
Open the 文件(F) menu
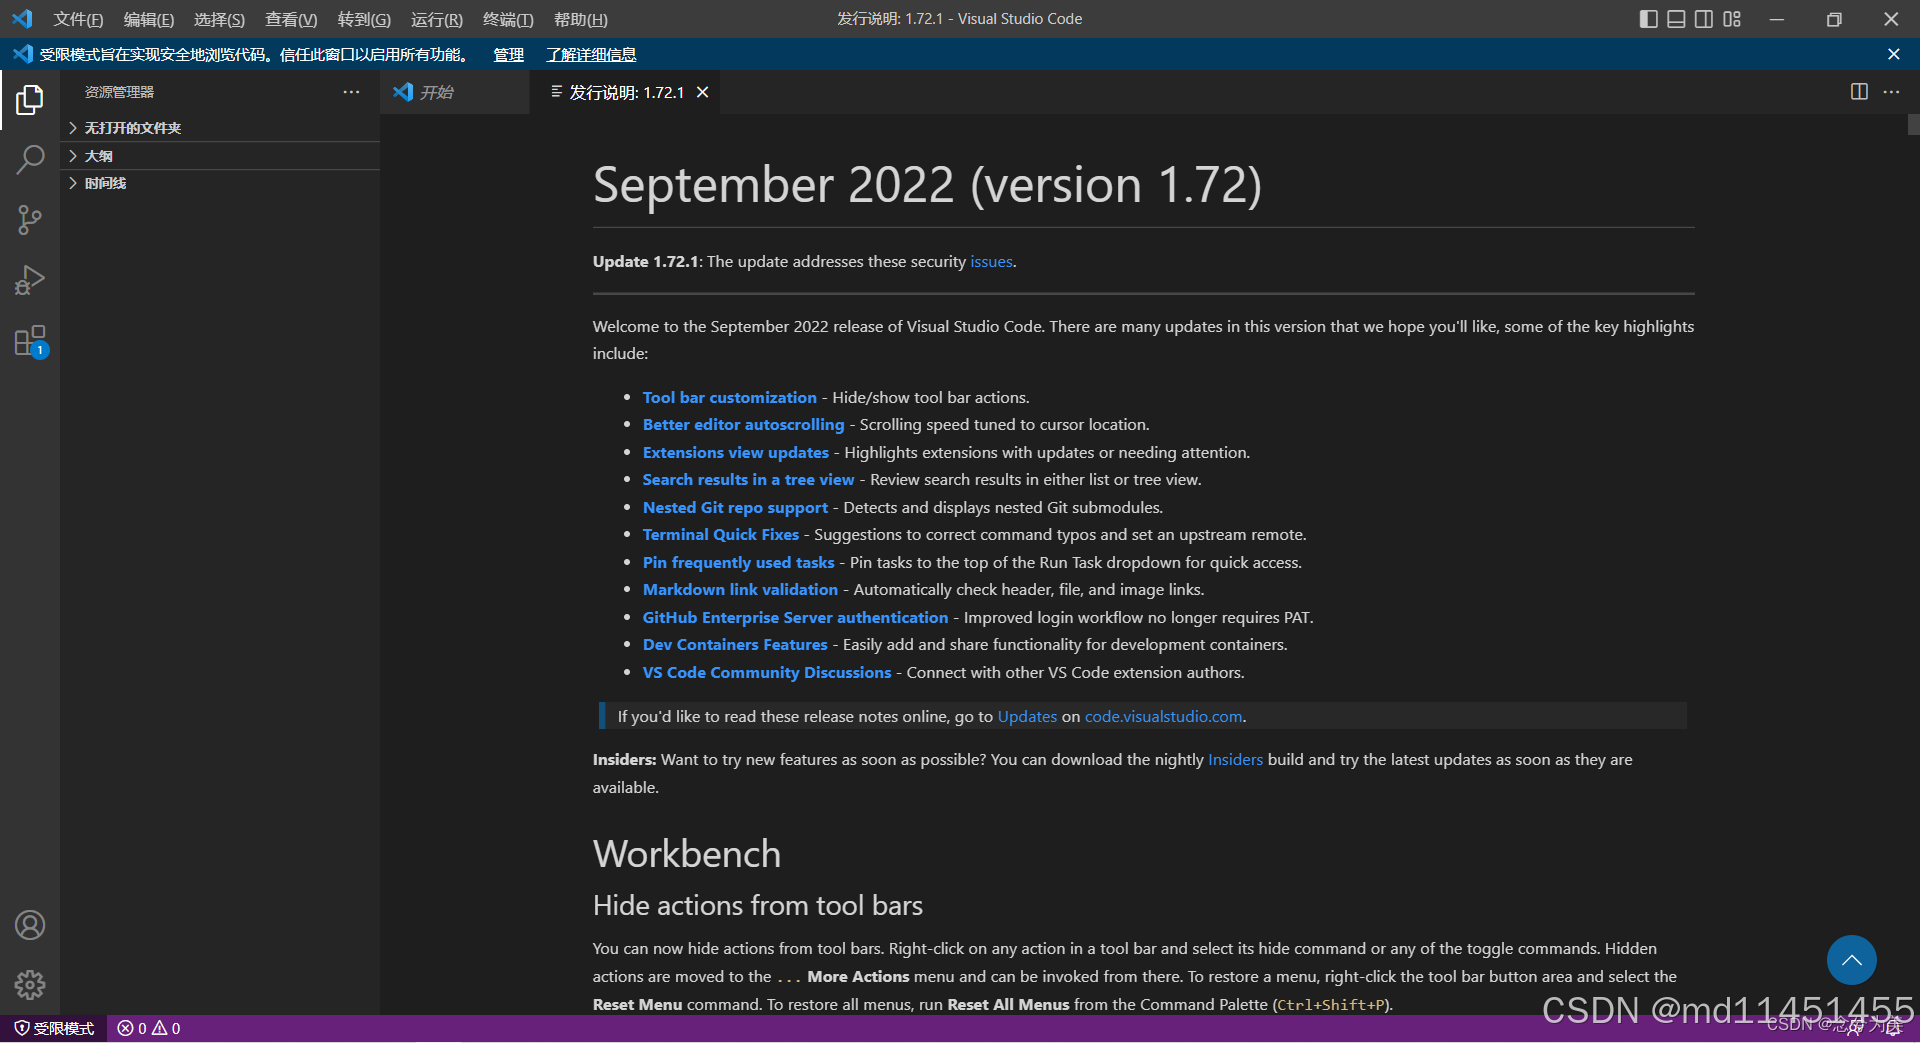[x=78, y=19]
